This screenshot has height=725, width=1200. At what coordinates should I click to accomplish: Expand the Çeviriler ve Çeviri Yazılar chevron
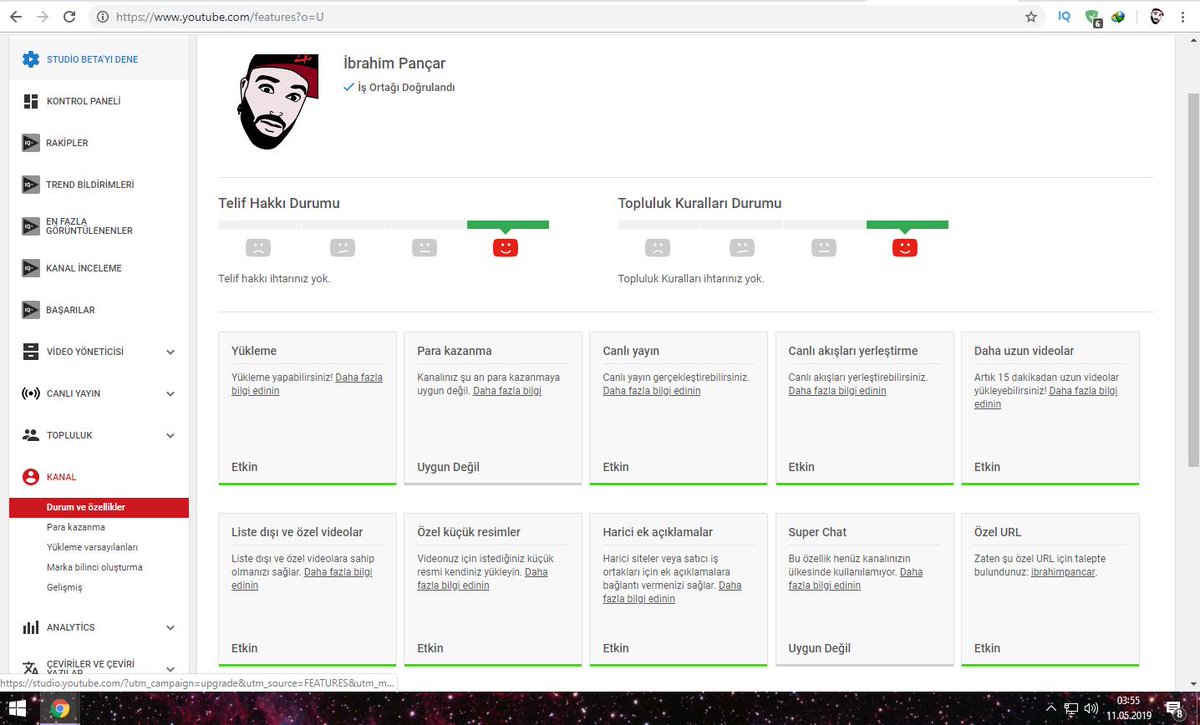[170, 667]
